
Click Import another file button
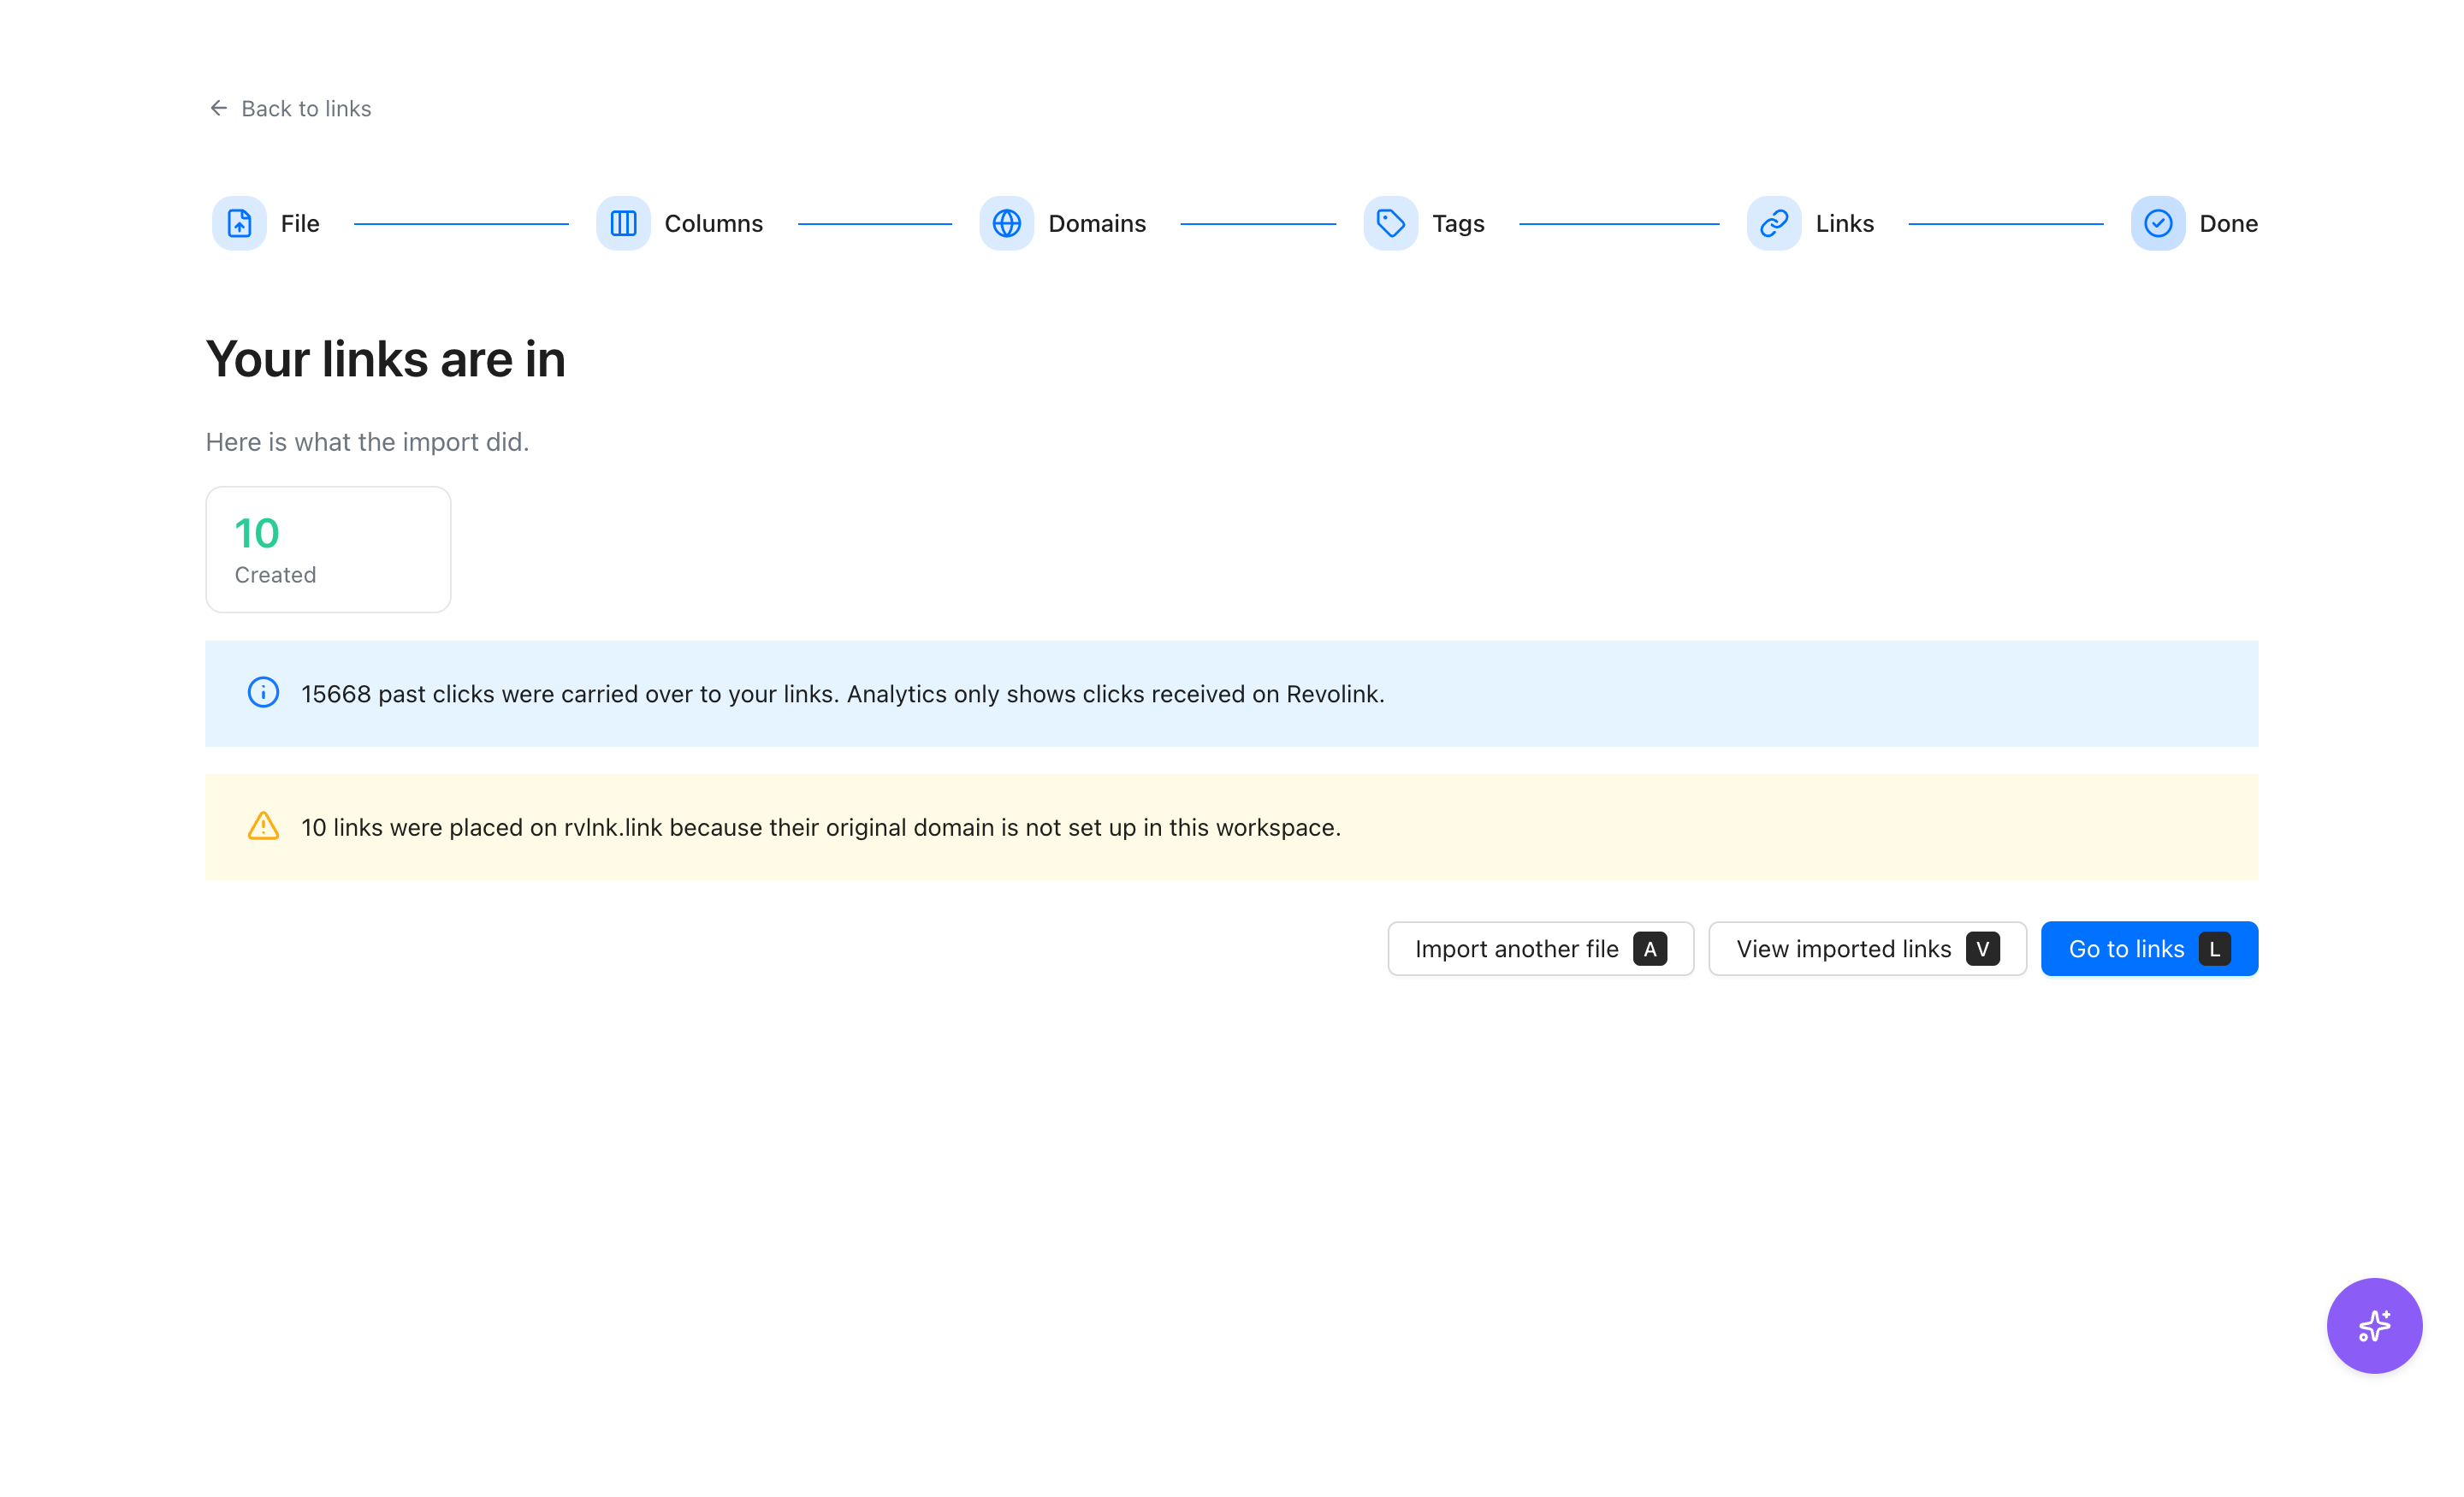pyautogui.click(x=1540, y=948)
